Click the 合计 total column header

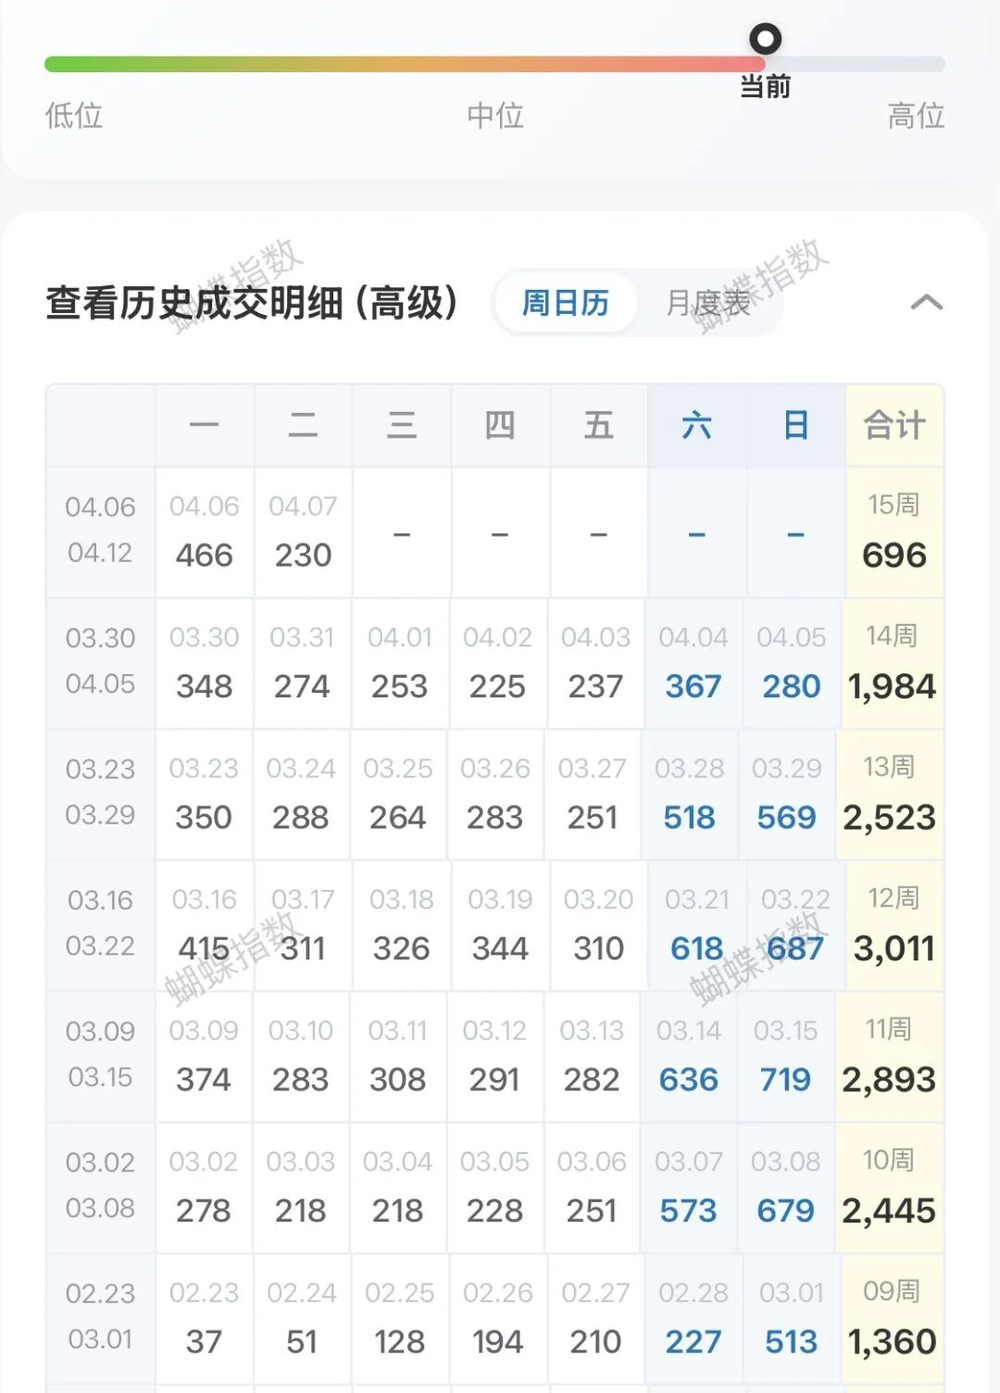pyautogui.click(x=894, y=426)
